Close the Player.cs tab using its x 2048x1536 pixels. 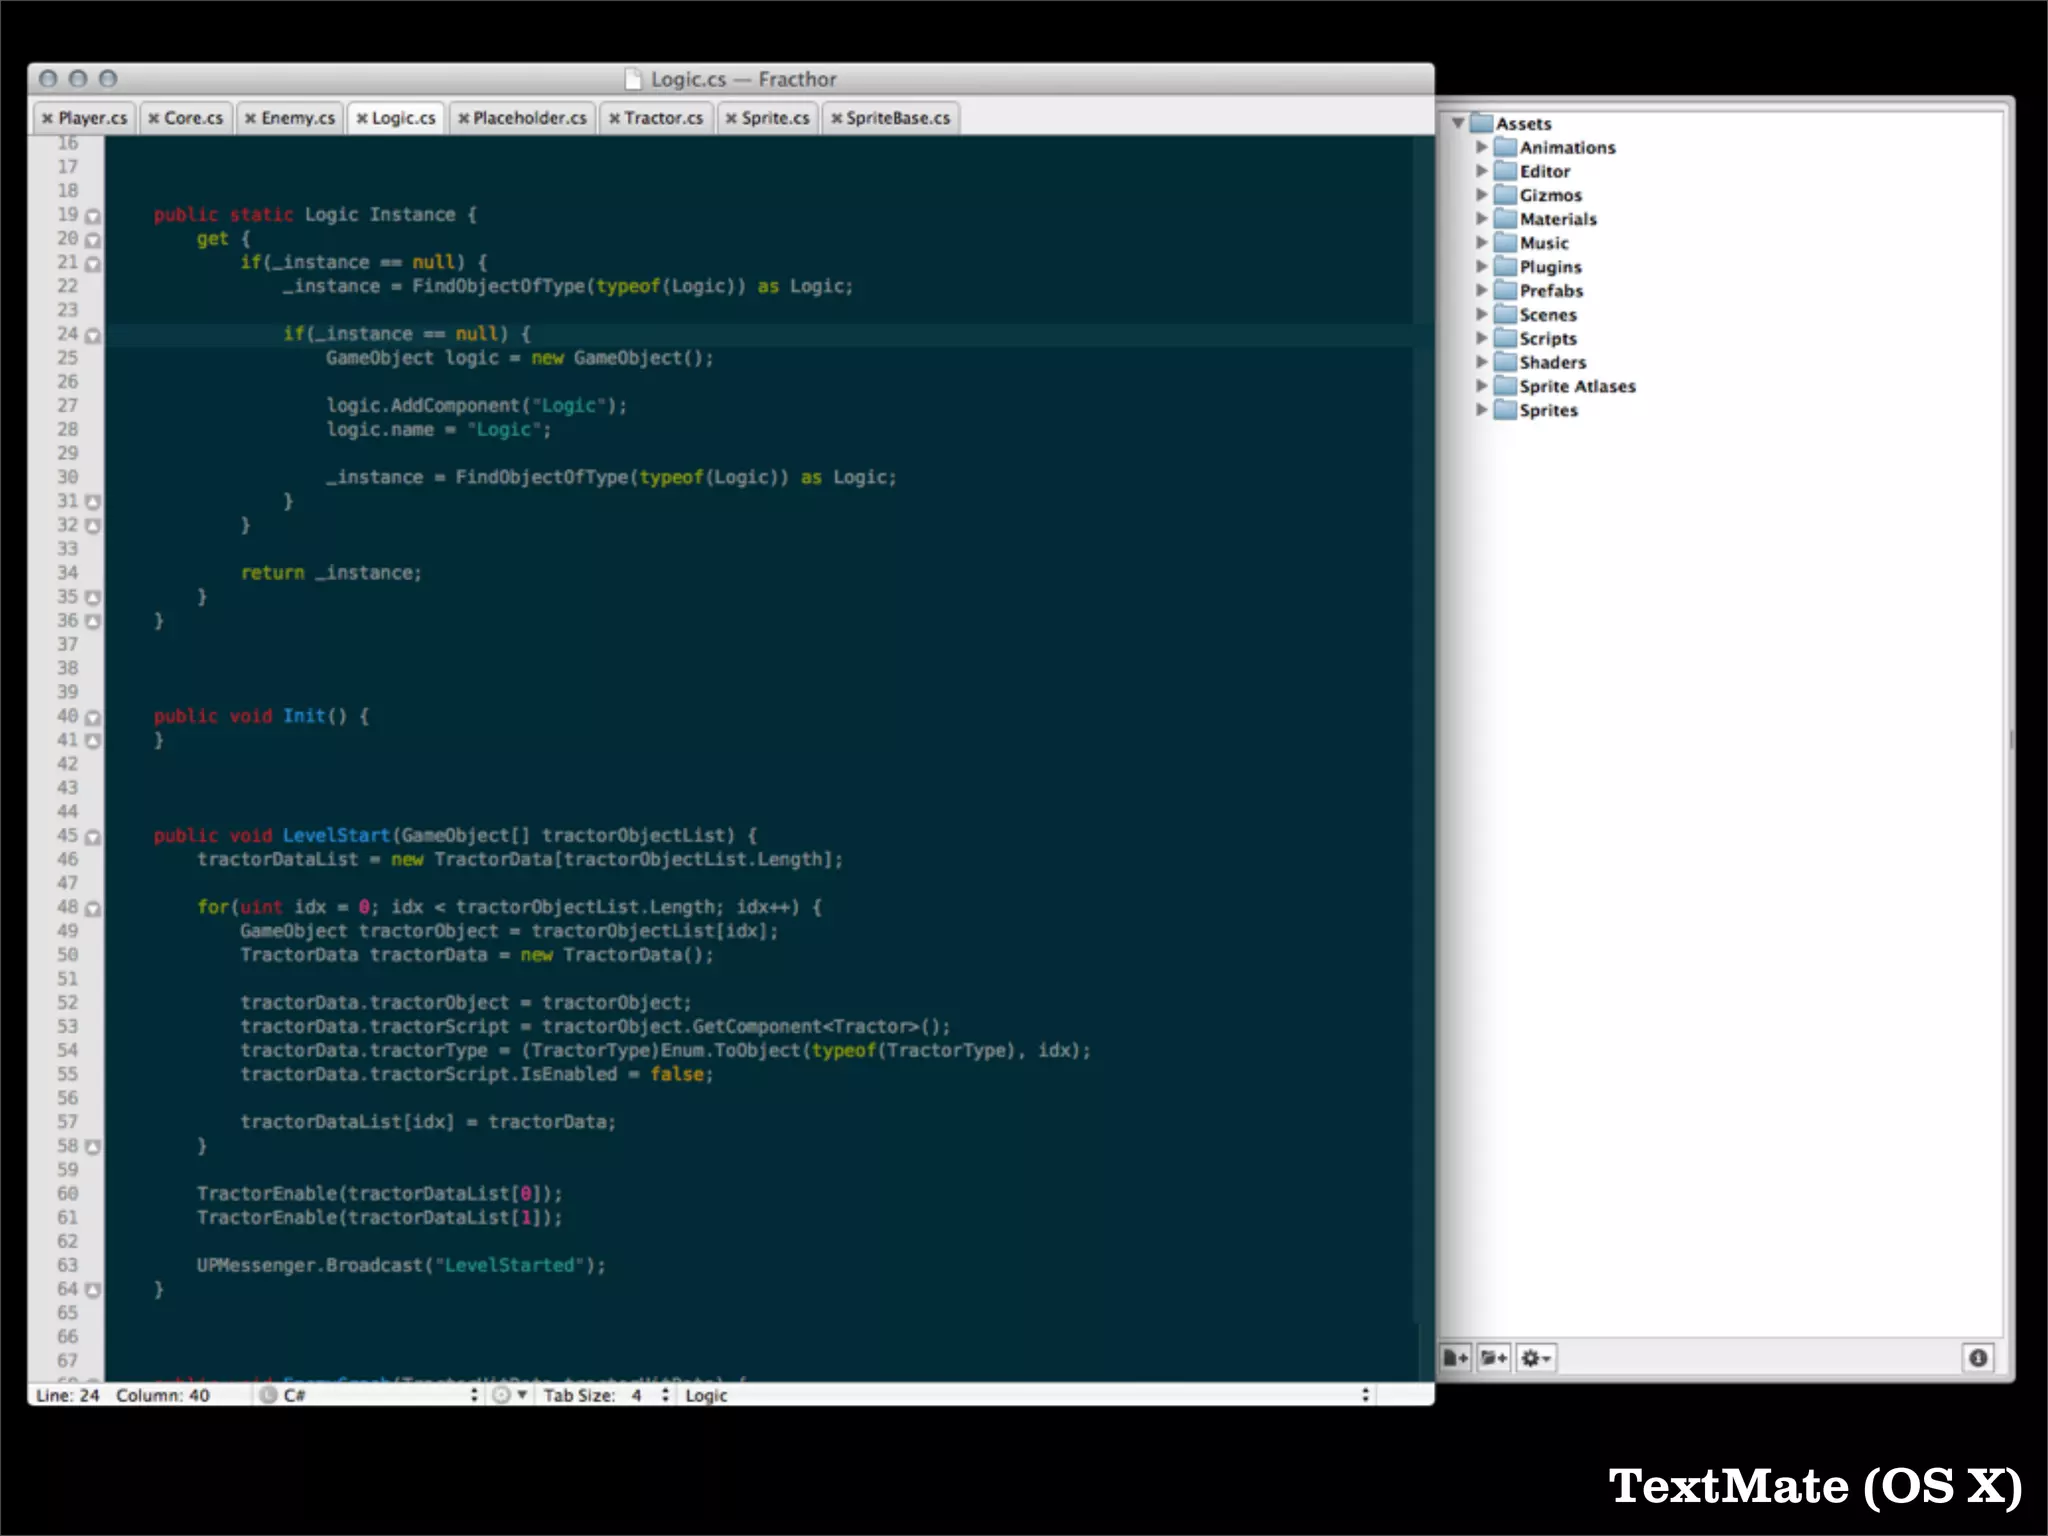tap(47, 118)
